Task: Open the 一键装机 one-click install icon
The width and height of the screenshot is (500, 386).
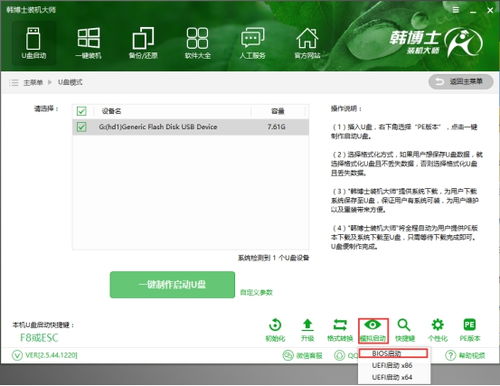Action: click(88, 43)
